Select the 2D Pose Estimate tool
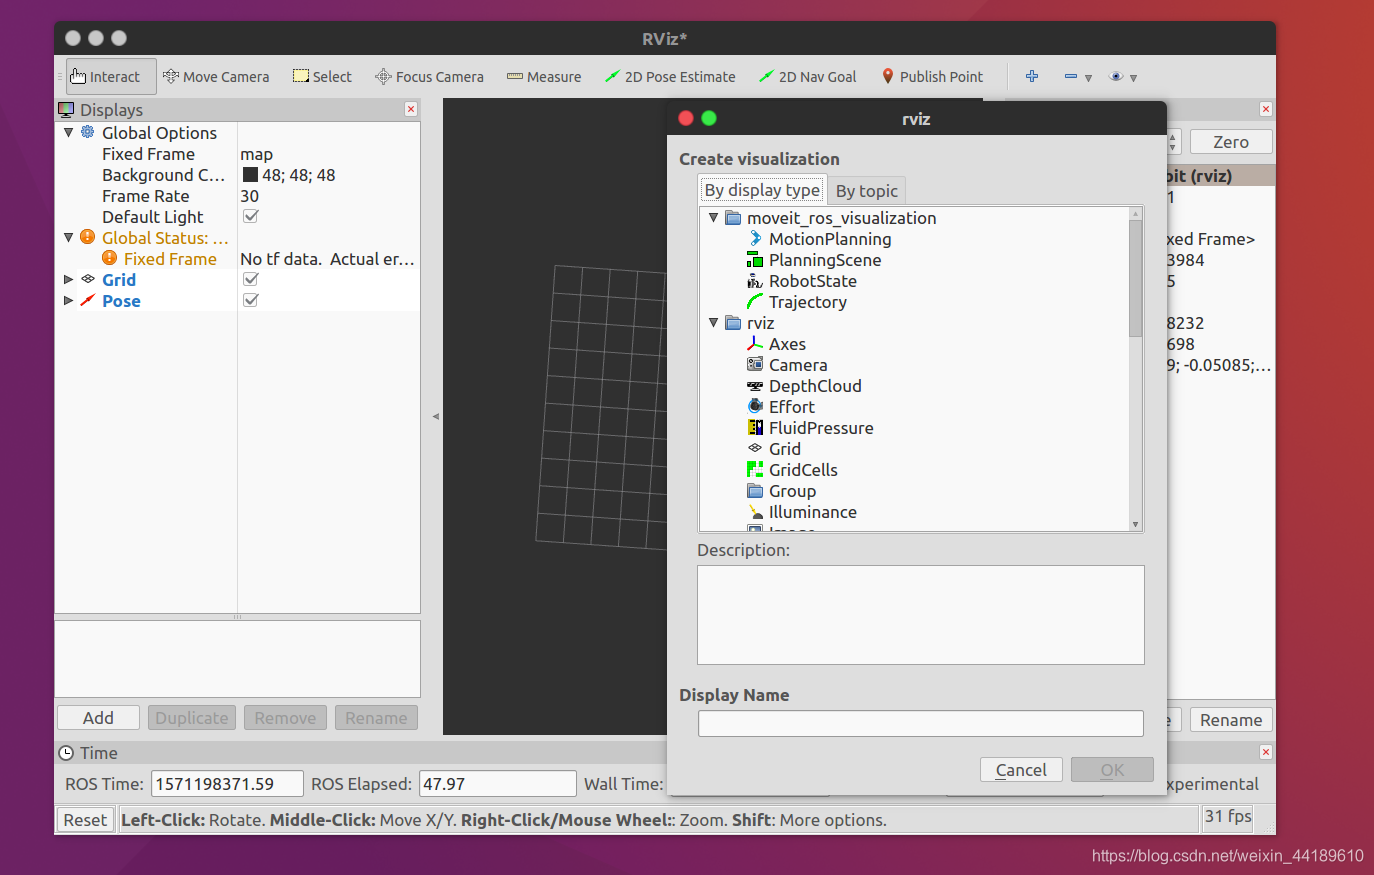Viewport: 1374px width, 875px height. (670, 77)
